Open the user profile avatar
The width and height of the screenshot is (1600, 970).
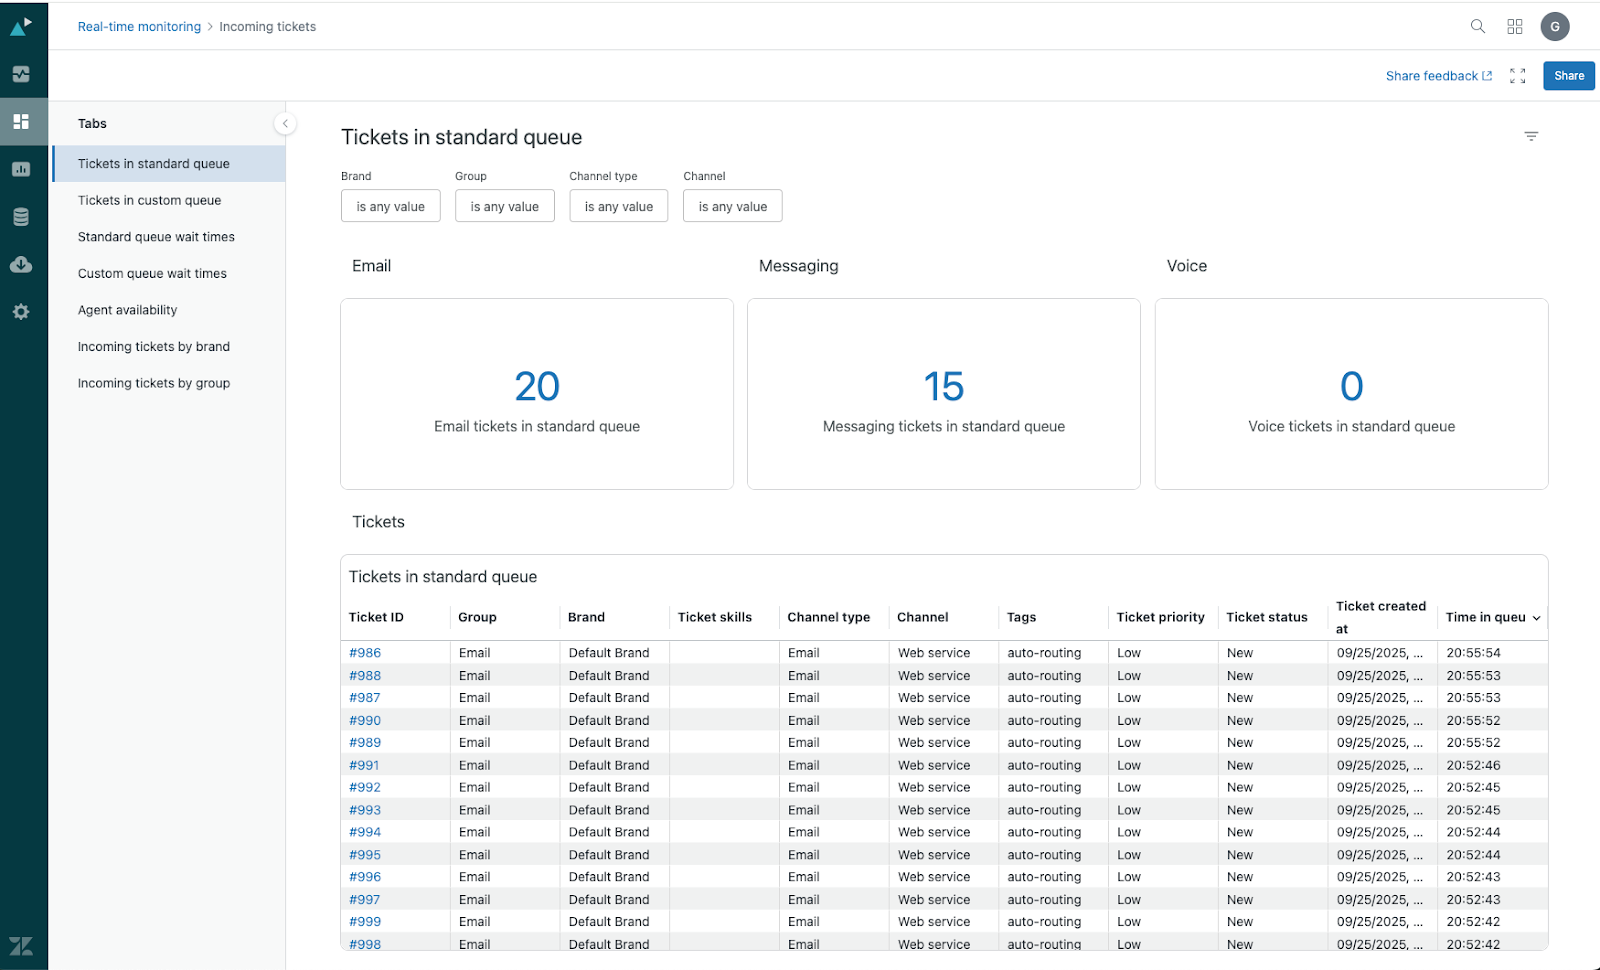[x=1554, y=27]
